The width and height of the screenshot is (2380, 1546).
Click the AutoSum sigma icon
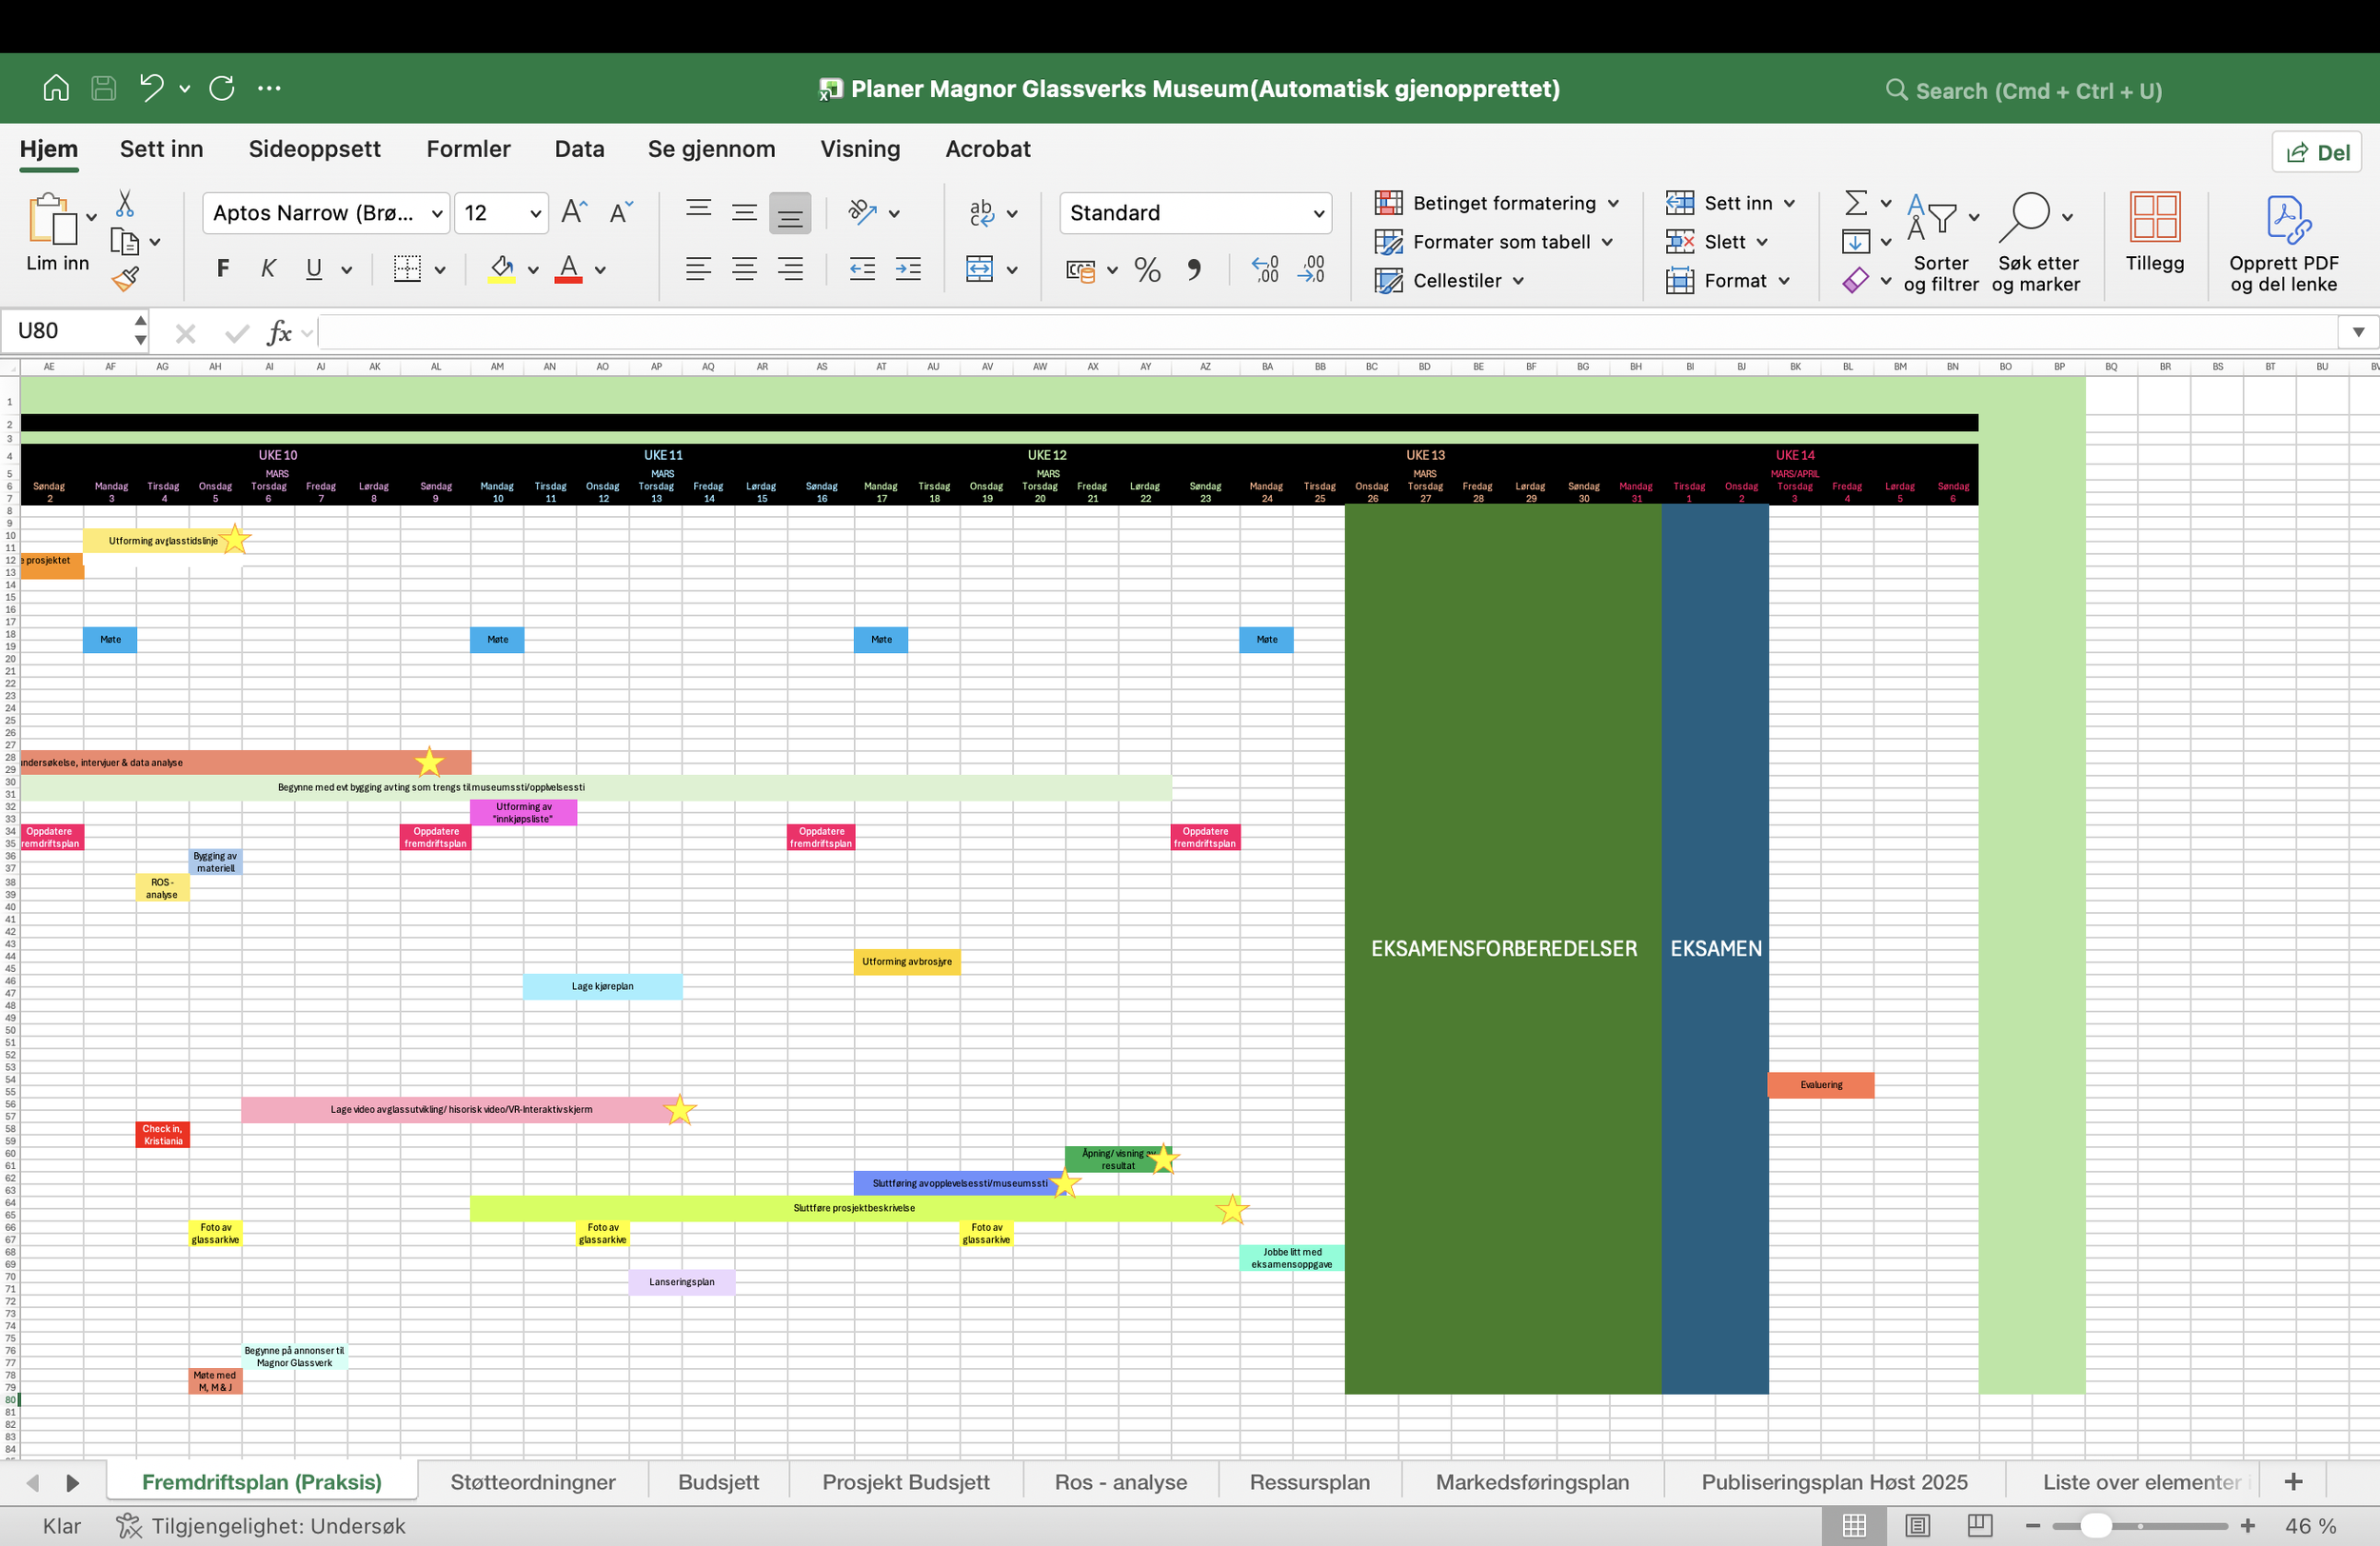1855,203
